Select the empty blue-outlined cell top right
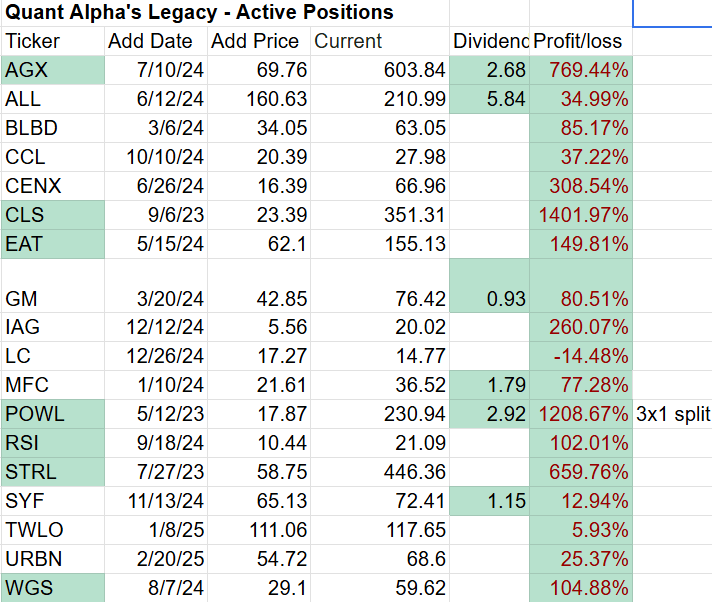The image size is (712, 602). [672, 13]
